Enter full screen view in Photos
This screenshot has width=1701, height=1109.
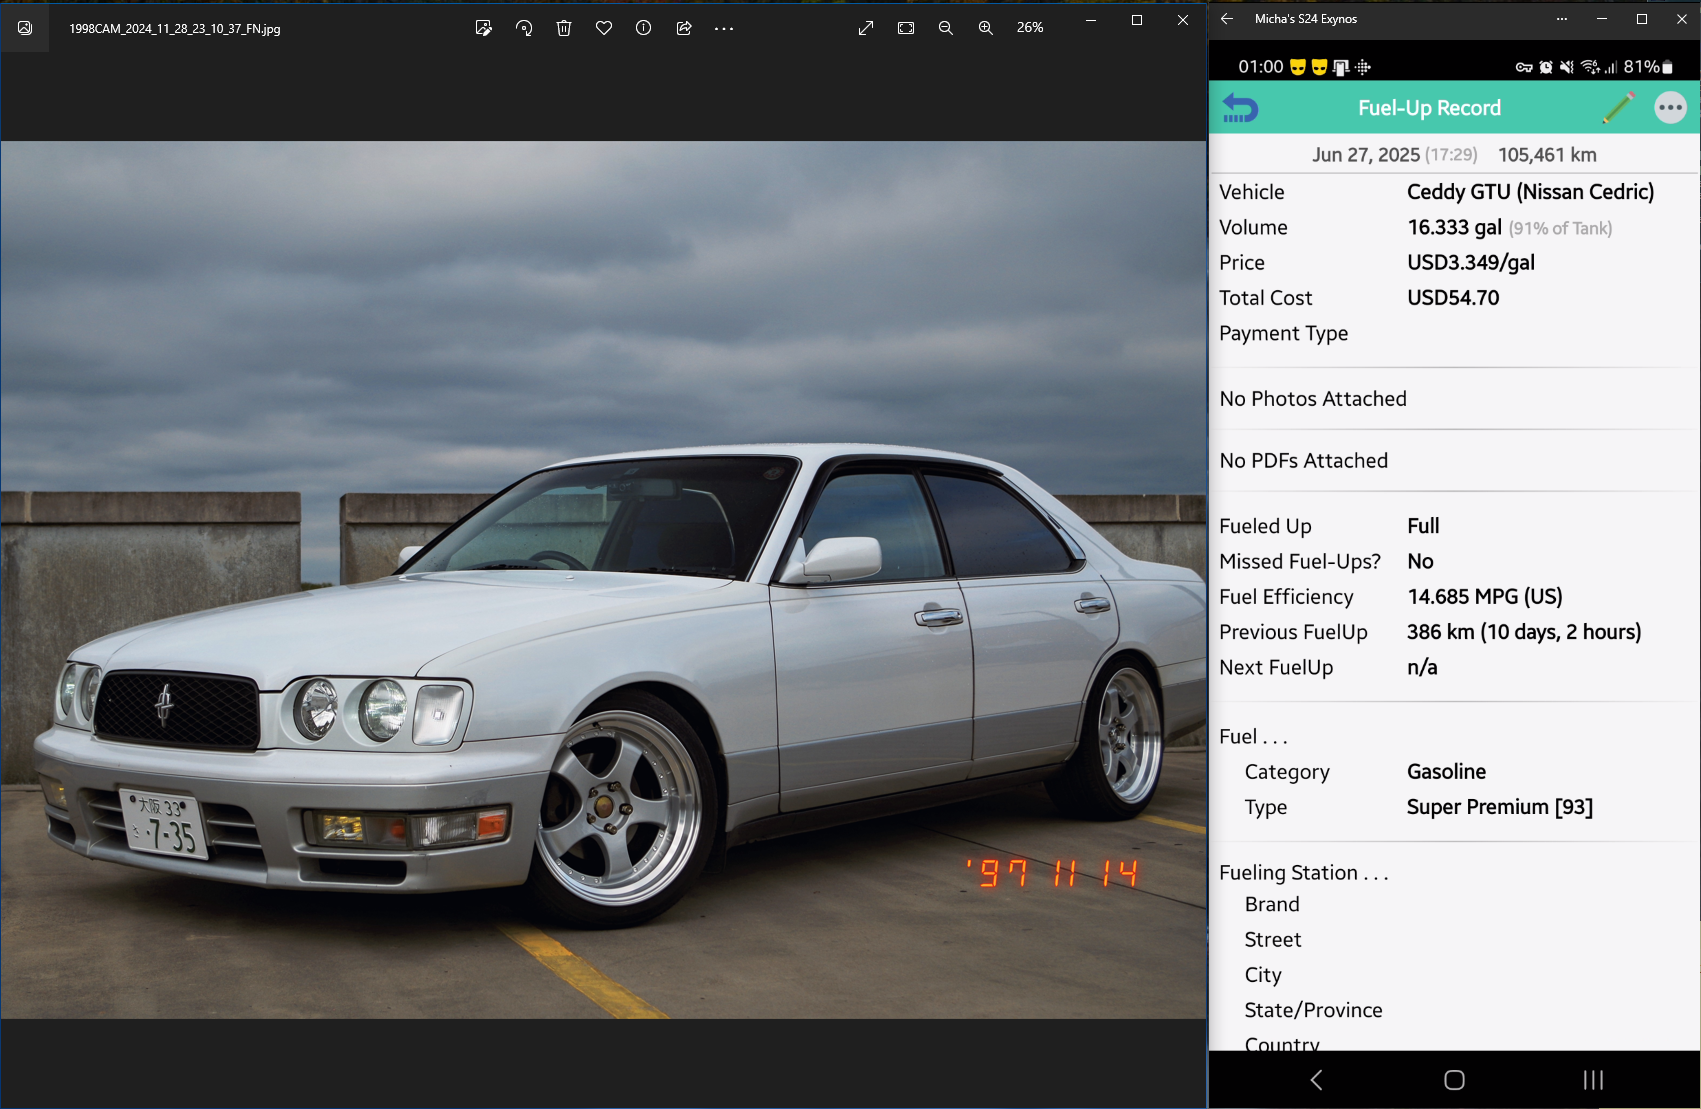(x=866, y=28)
